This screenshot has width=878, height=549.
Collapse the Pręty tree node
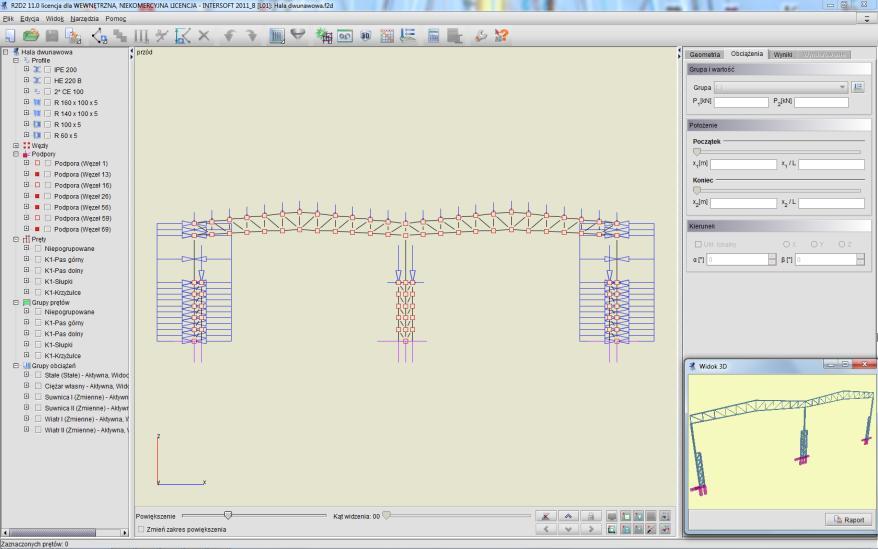pos(16,239)
